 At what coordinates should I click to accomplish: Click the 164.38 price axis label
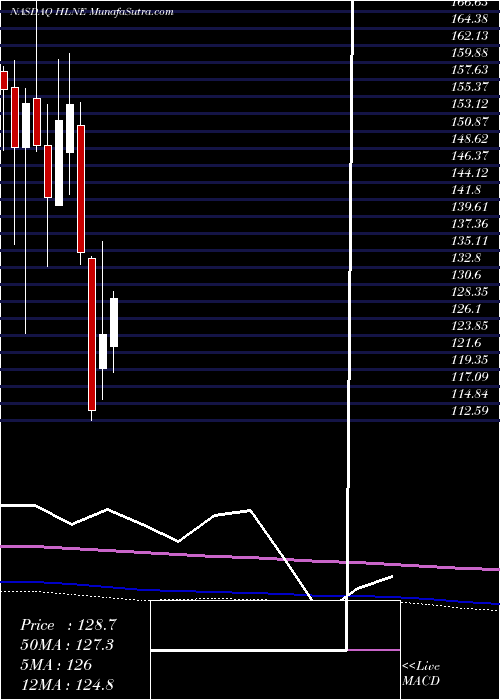[x=470, y=19]
